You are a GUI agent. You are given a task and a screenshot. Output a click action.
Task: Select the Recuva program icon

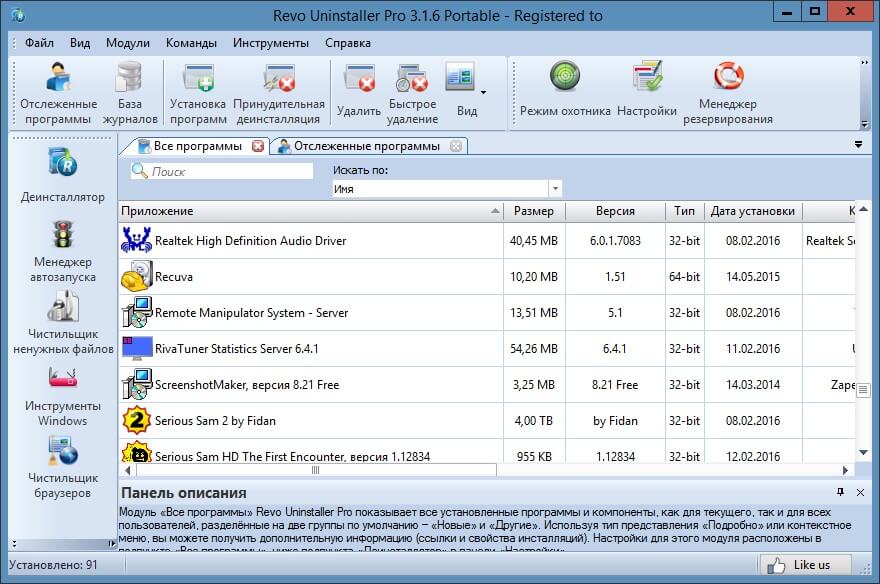point(136,276)
